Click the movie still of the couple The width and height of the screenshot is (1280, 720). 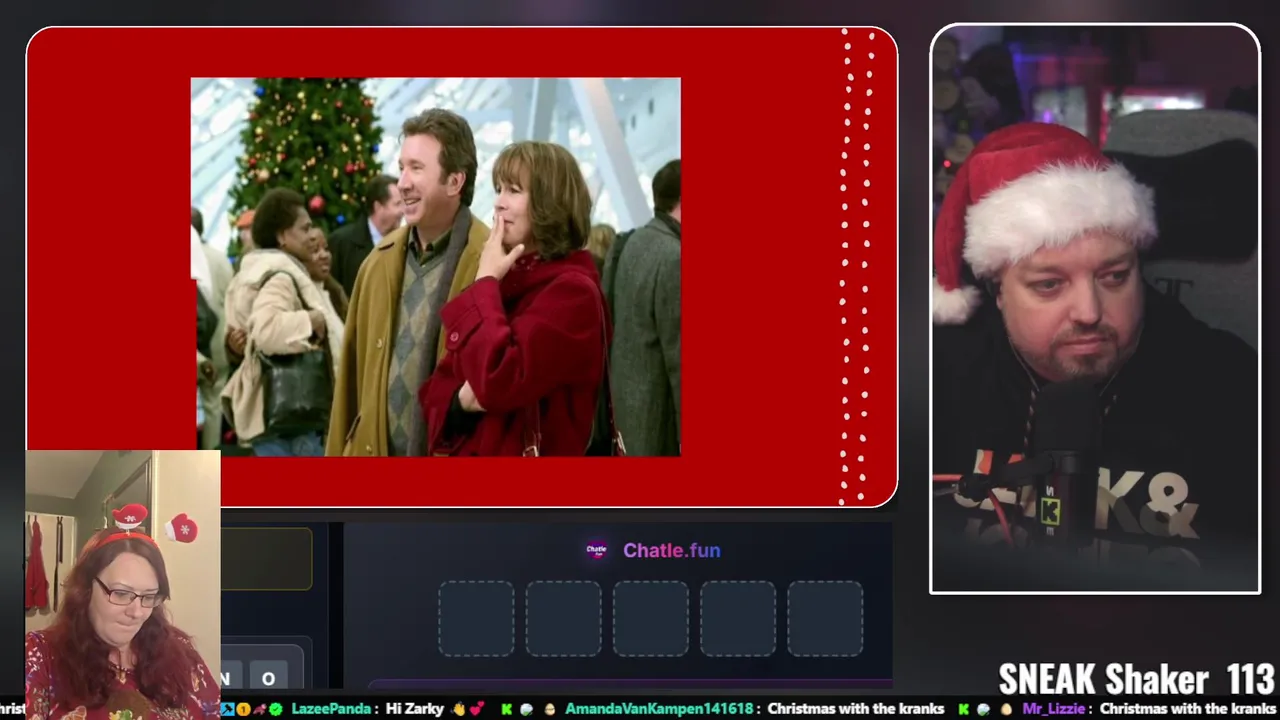436,267
